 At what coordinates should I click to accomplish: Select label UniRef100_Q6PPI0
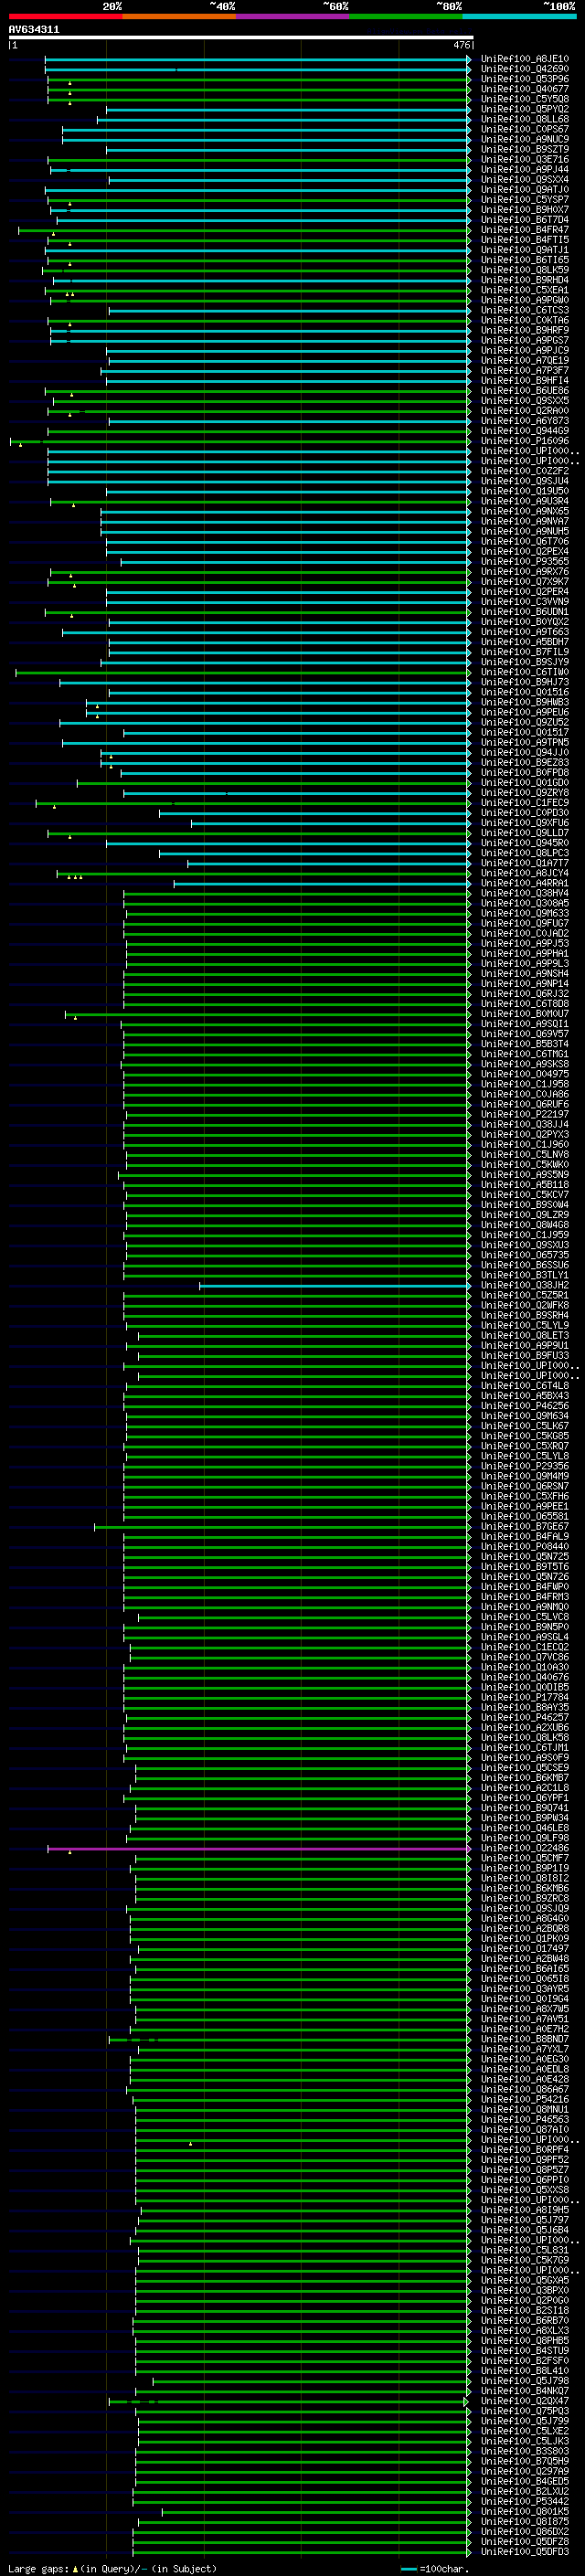tap(525, 2180)
